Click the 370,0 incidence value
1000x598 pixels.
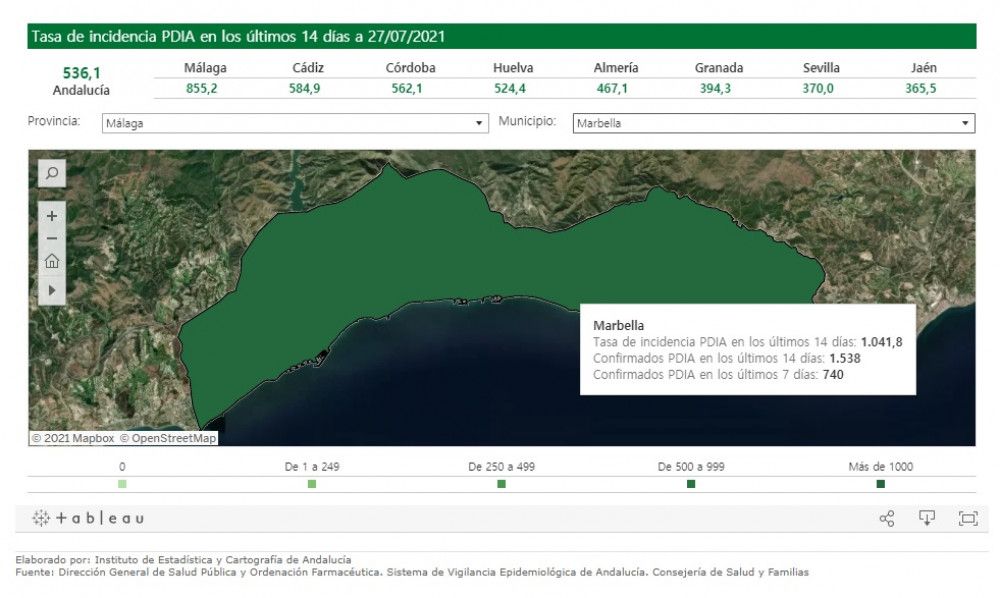[x=818, y=89]
